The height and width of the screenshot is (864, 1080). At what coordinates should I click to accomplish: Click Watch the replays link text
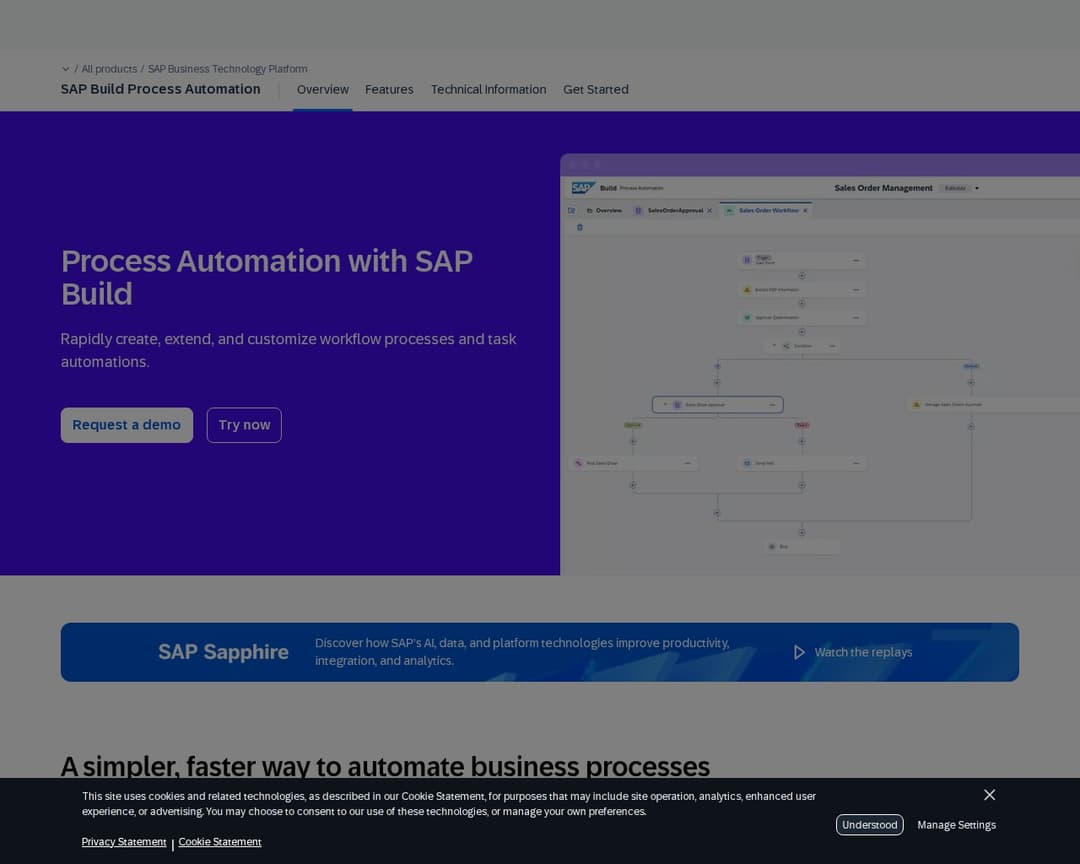pyautogui.click(x=863, y=652)
